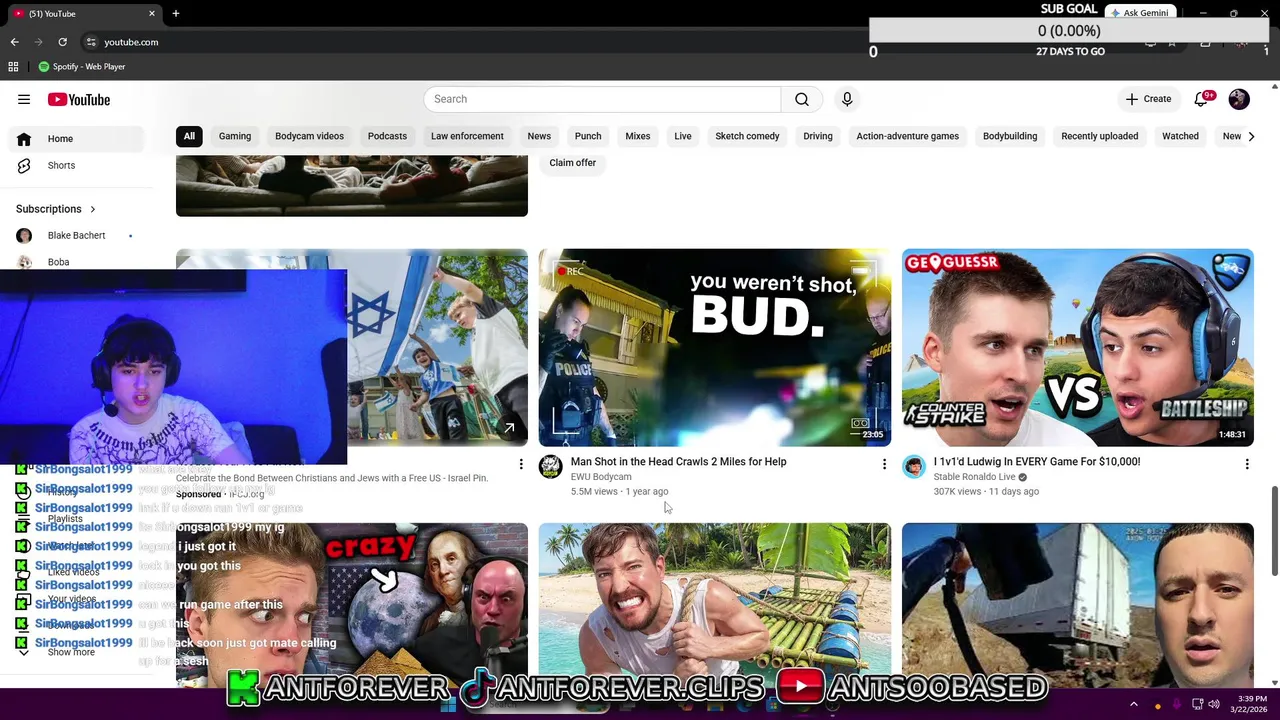The image size is (1280, 720).
Task: Start voice search with the microphone icon
Action: pyautogui.click(x=847, y=99)
